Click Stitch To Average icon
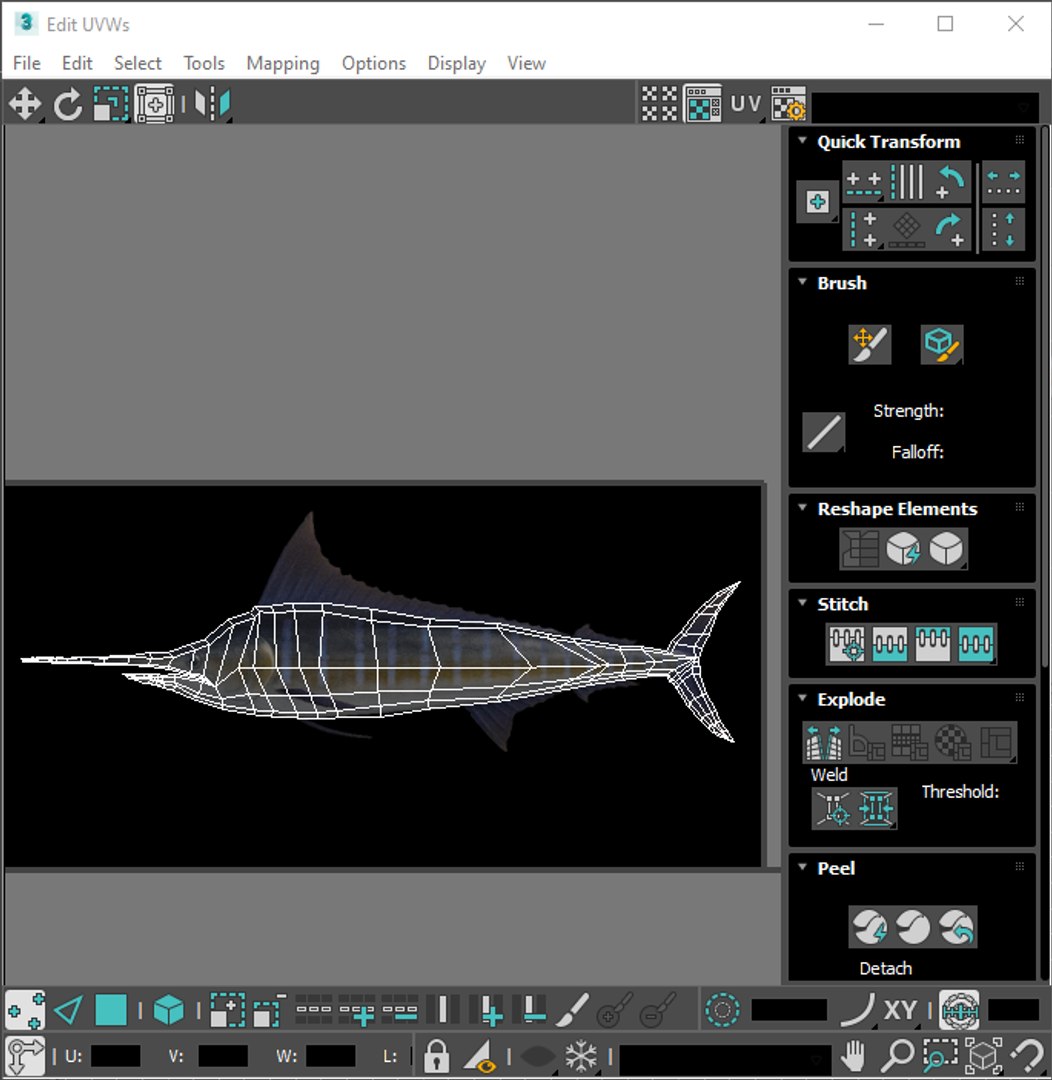1052x1080 pixels. (x=889, y=643)
